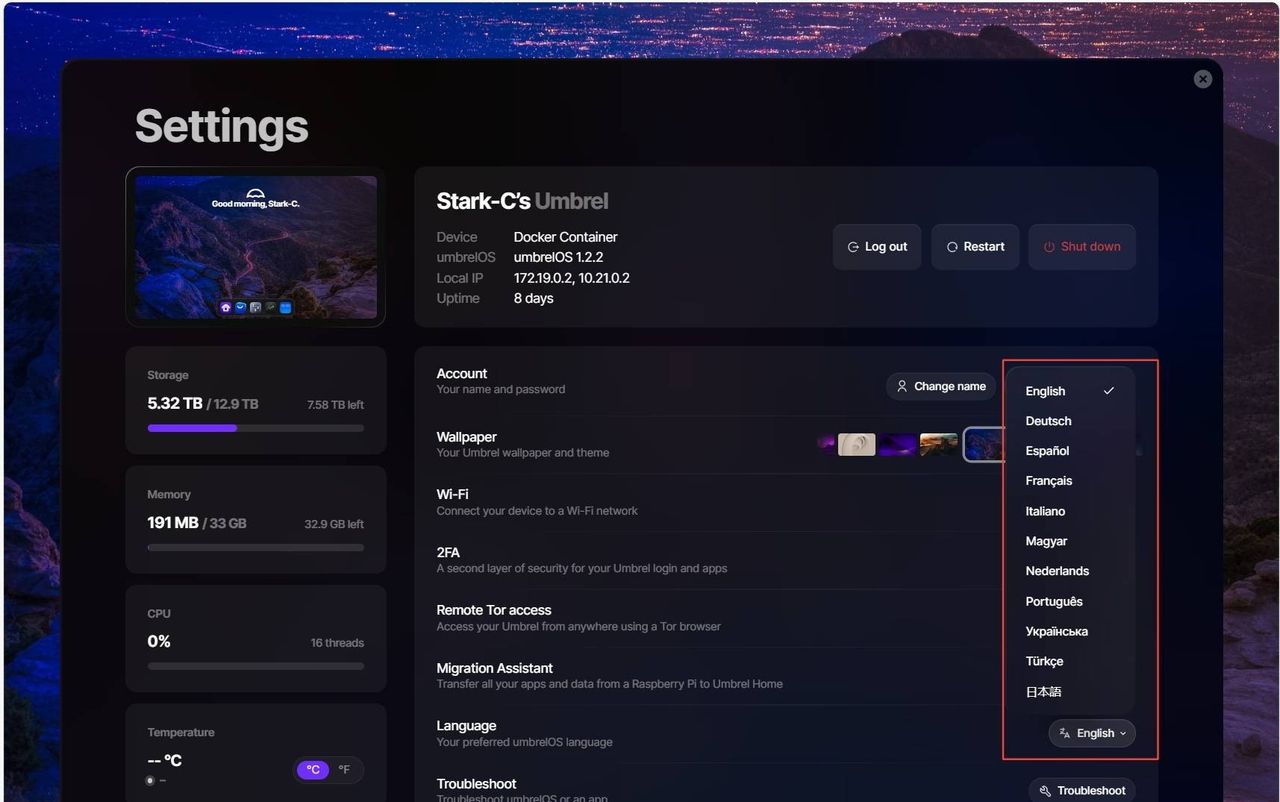Click the 7.58 TB left text
This screenshot has height=802, width=1280.
pos(335,405)
